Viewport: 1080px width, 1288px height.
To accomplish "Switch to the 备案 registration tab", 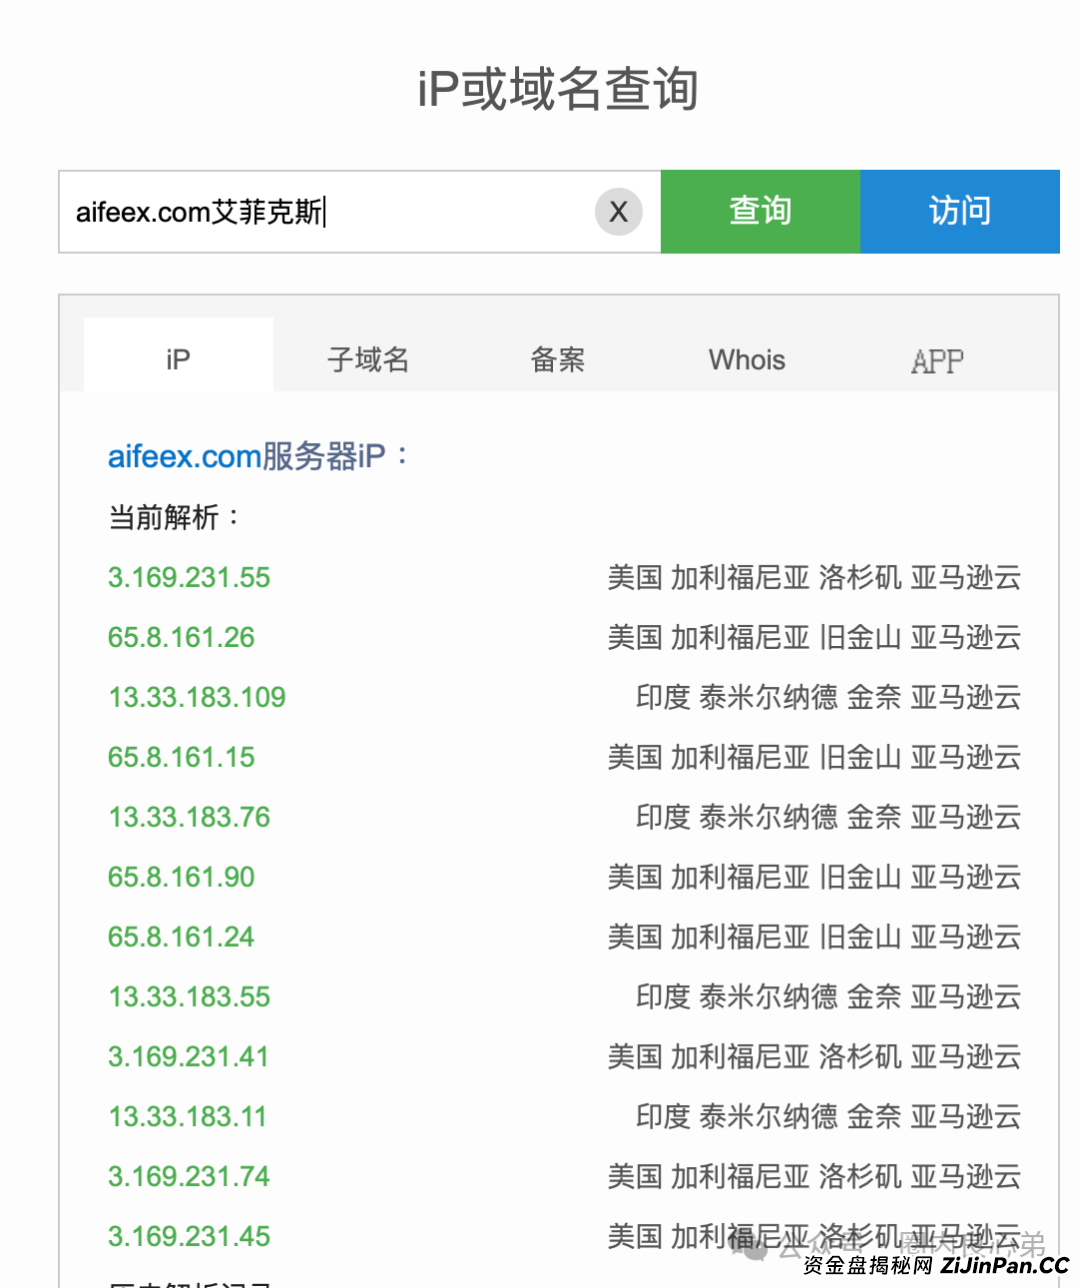I will tap(557, 359).
